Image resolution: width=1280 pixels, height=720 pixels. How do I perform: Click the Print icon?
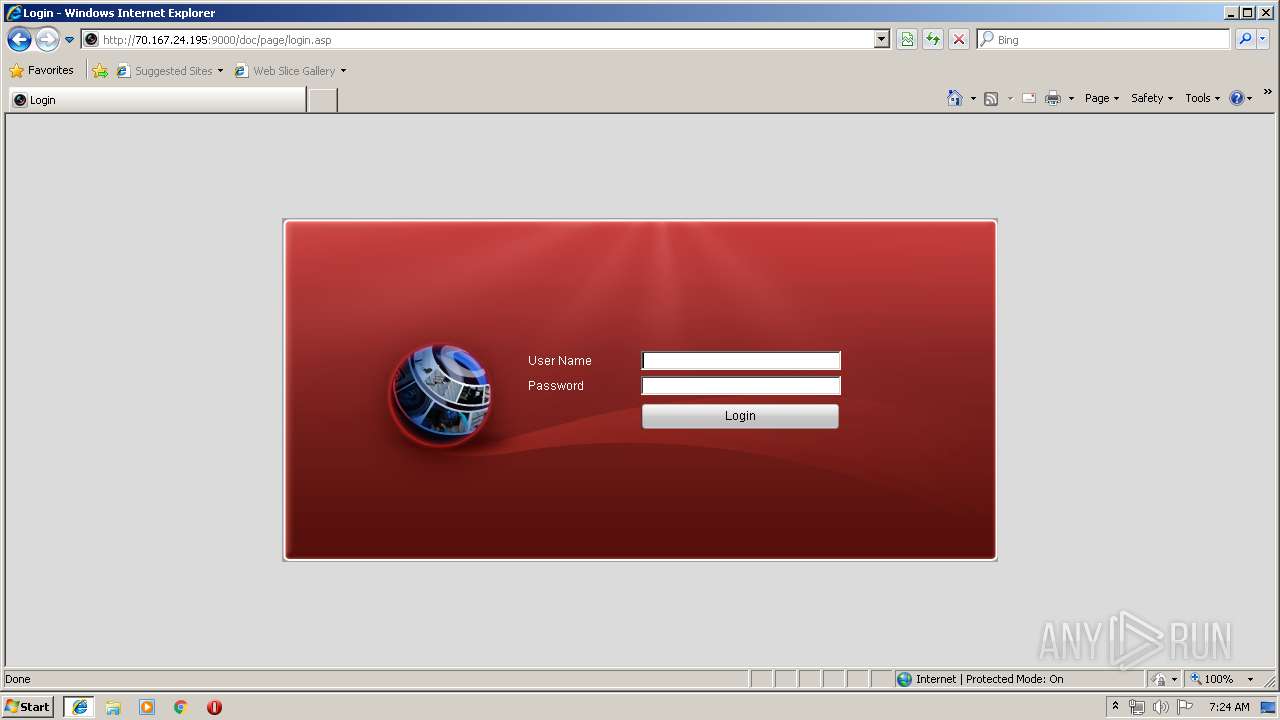(x=1053, y=98)
